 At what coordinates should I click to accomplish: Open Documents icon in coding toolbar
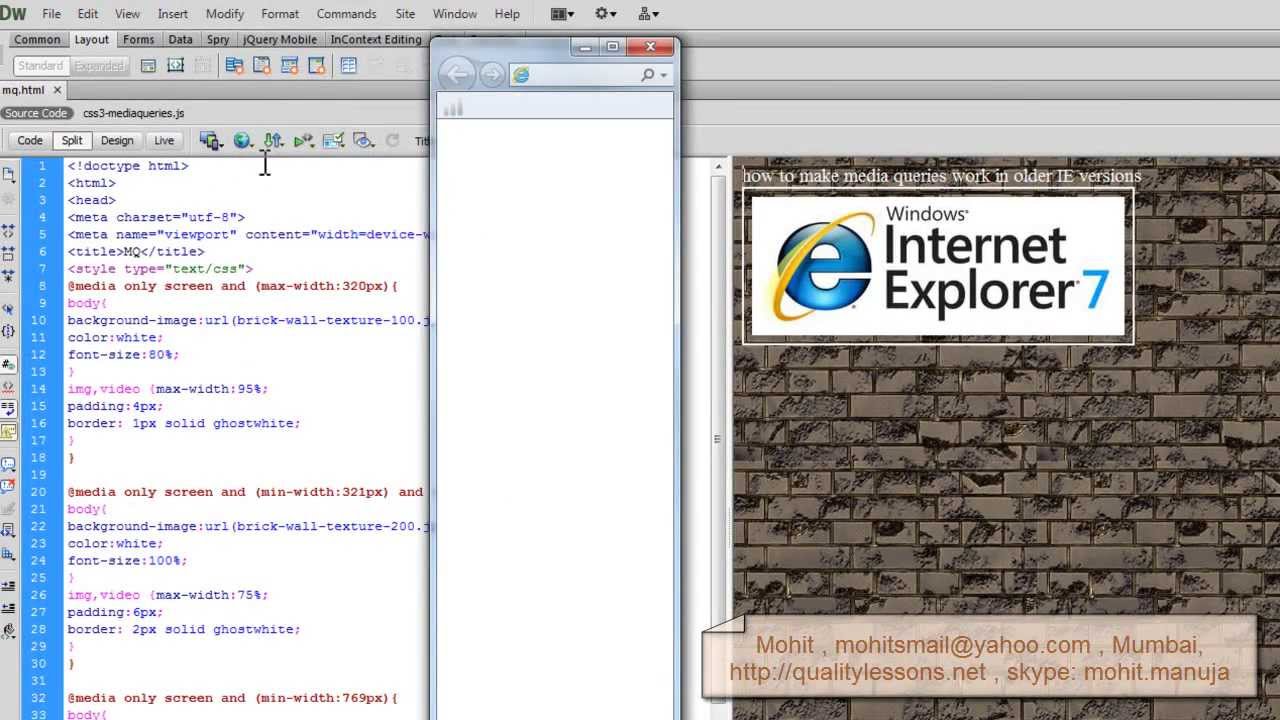8,175
